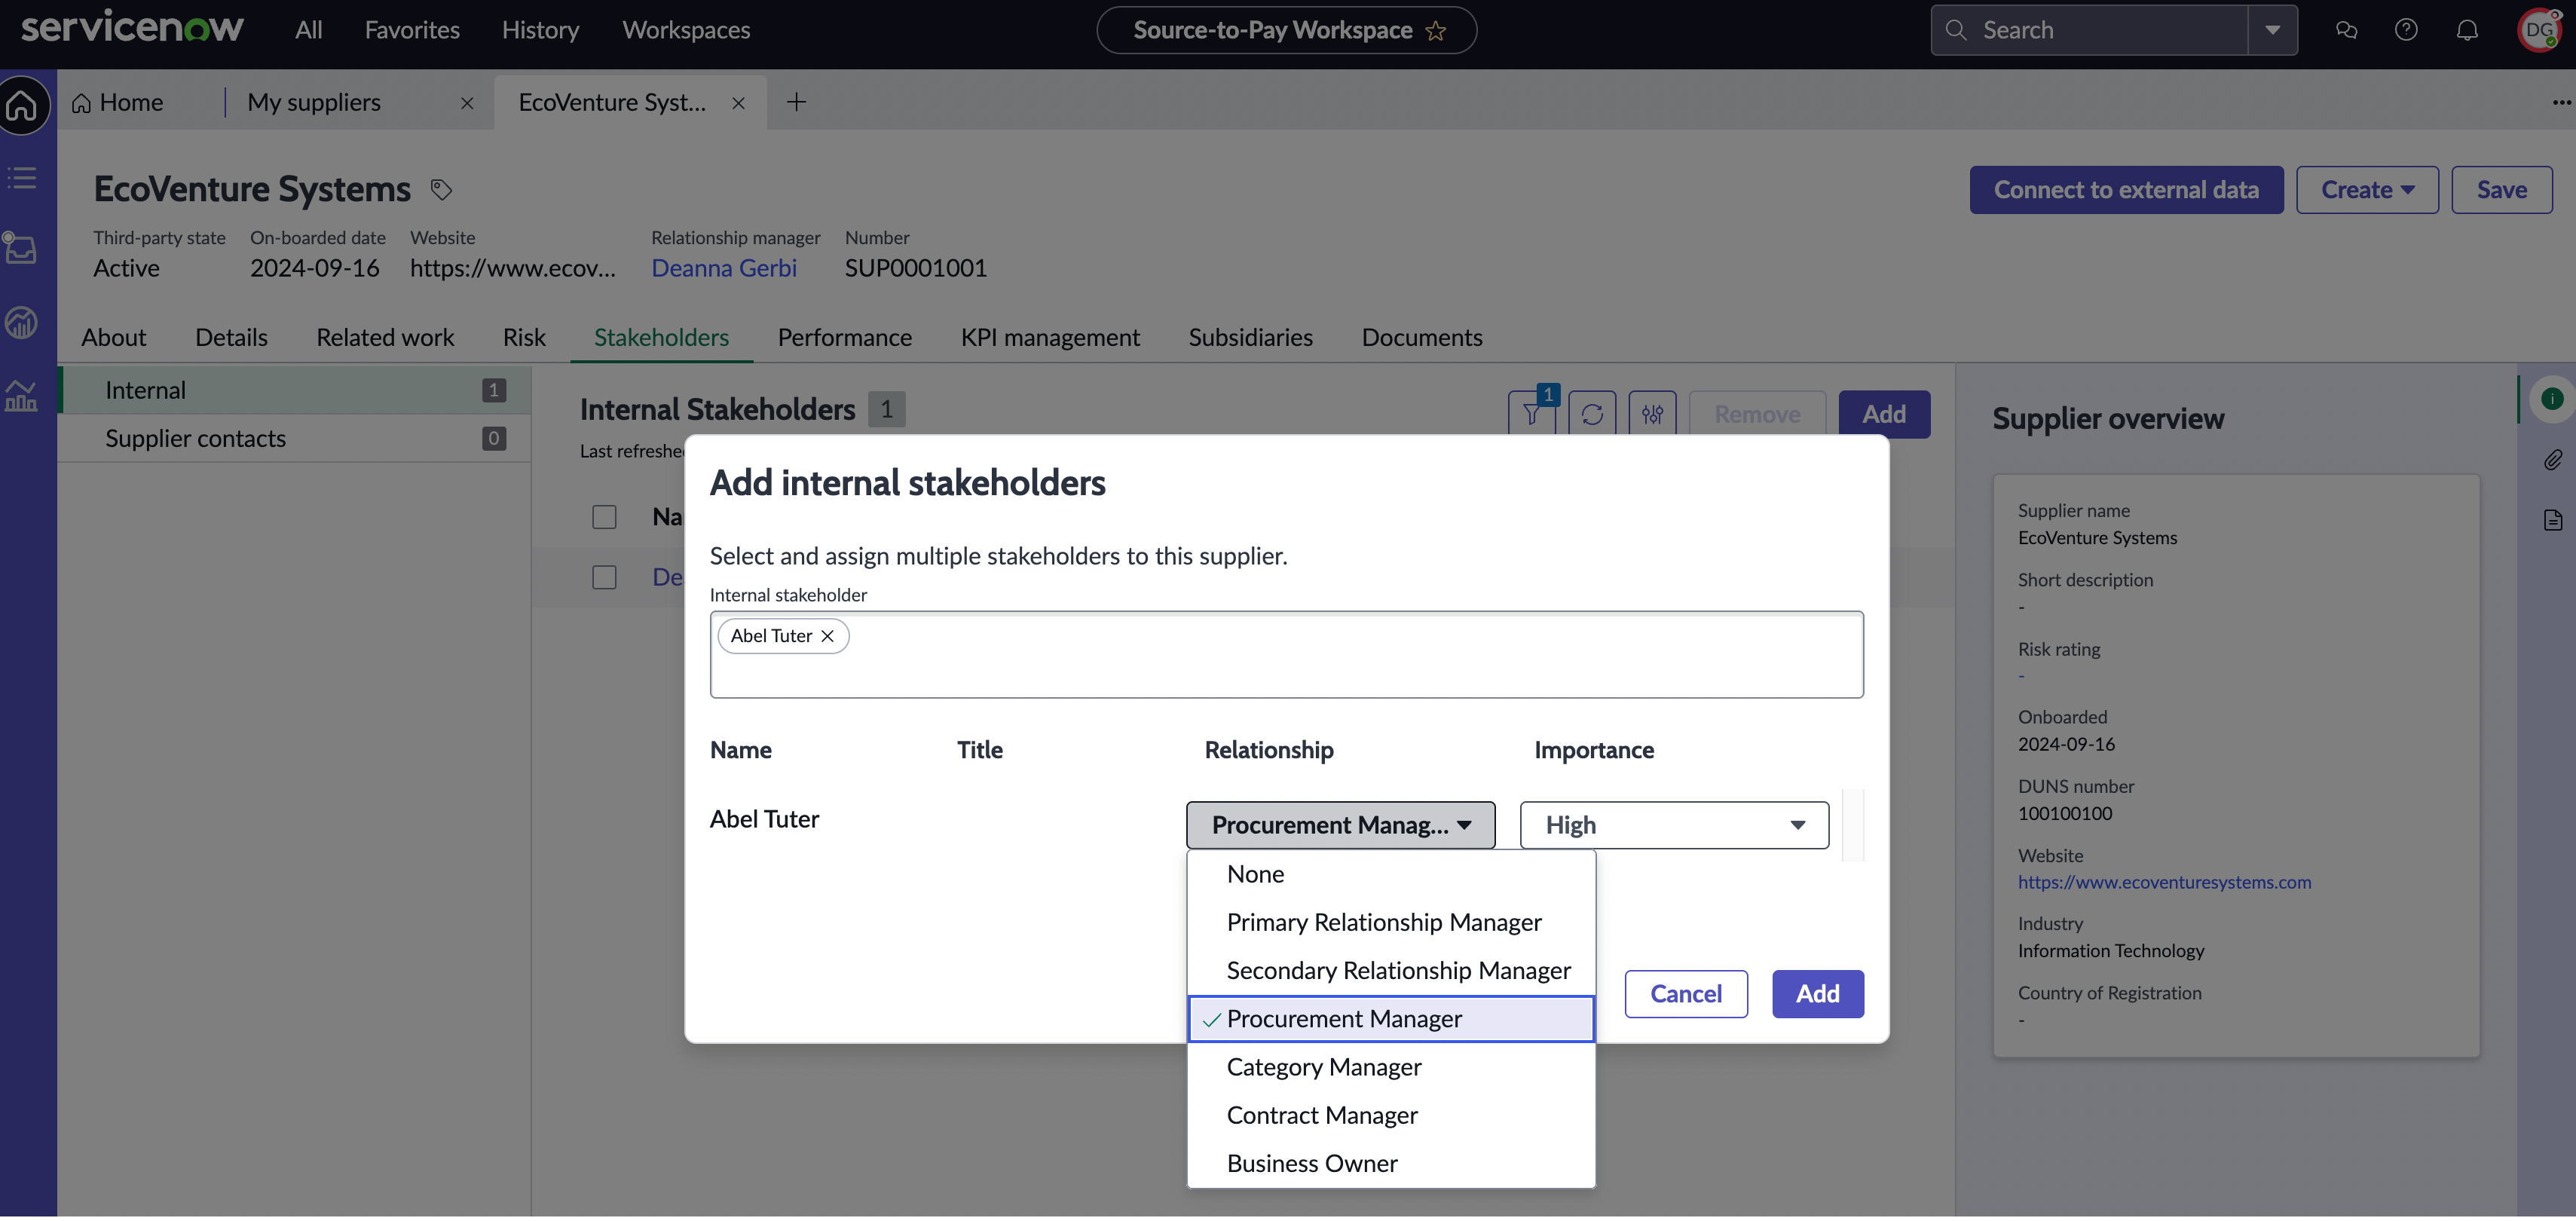The image size is (2576, 1221).
Task: Refresh the Internal Stakeholders list
Action: (1592, 414)
